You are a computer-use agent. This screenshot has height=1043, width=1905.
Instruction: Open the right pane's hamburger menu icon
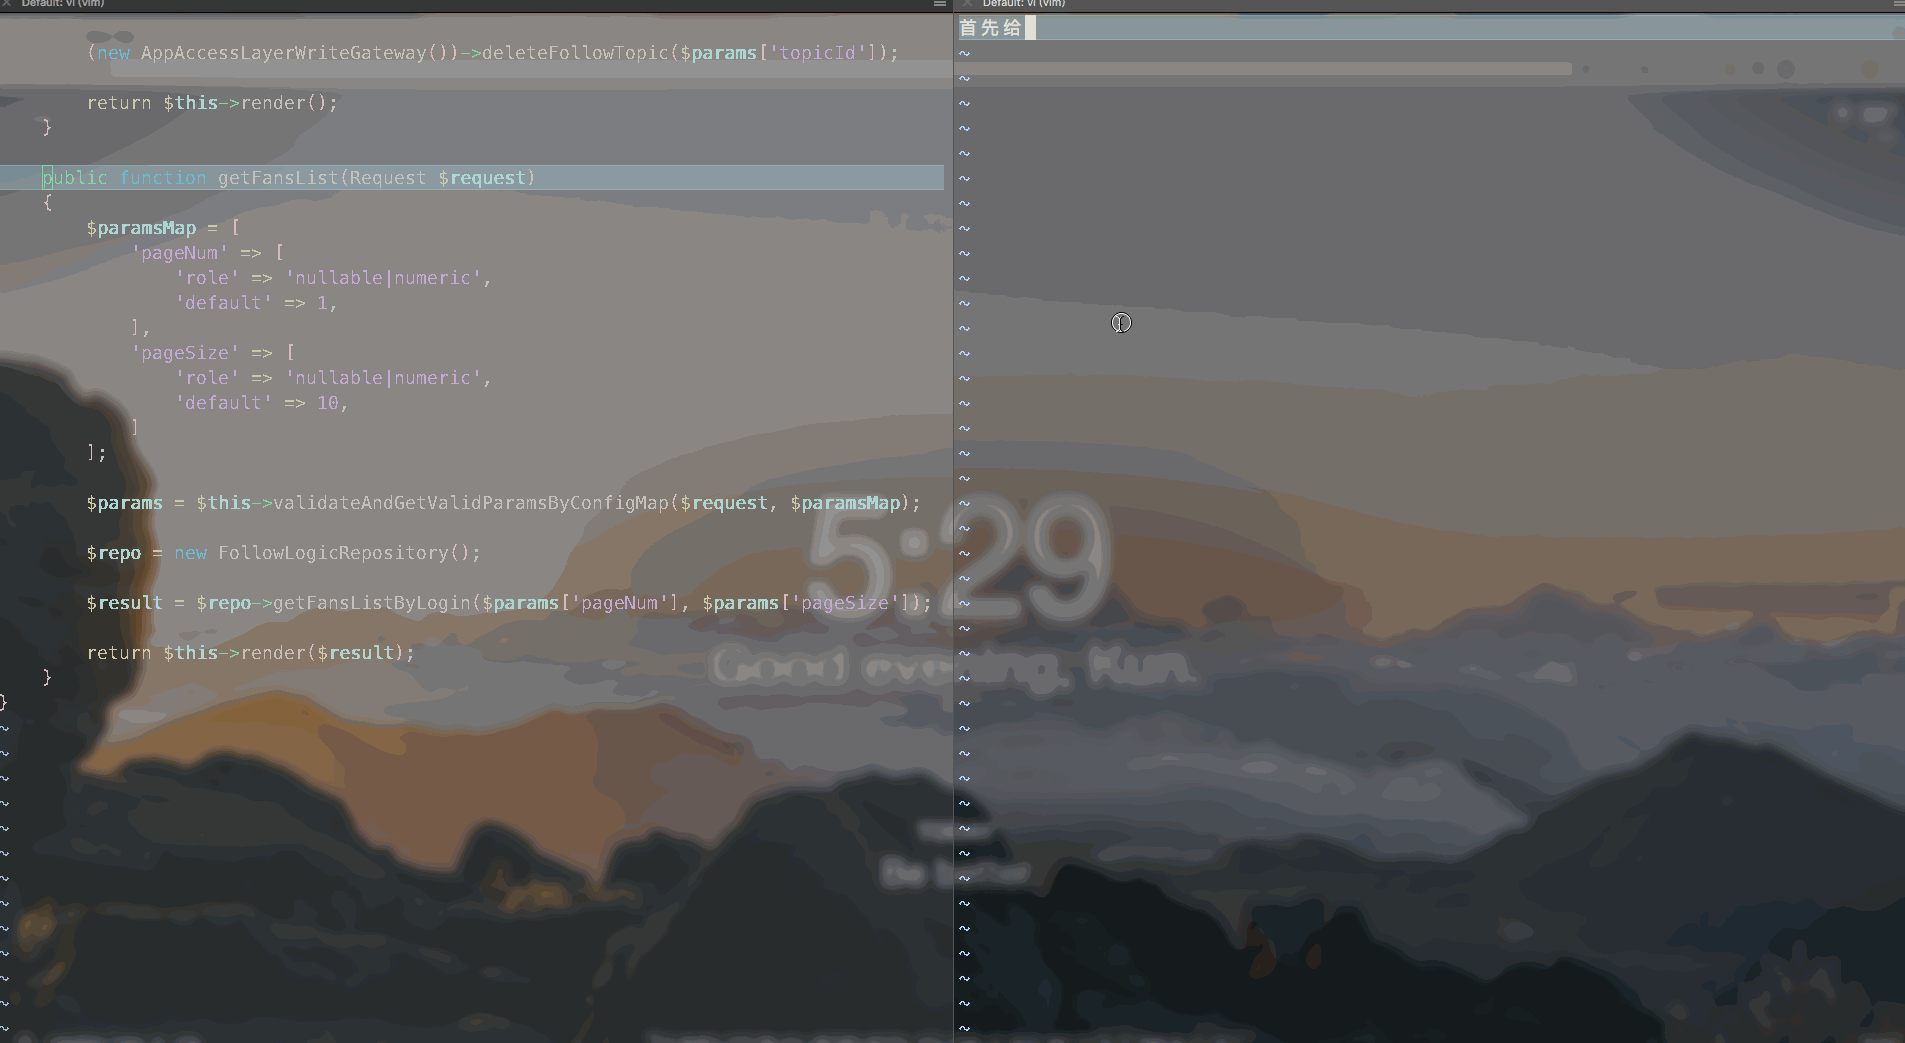coord(1899,4)
